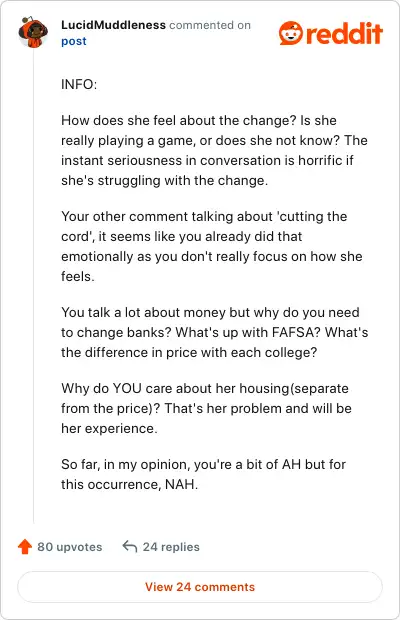This screenshot has width=400, height=620.
Task: Click the reply arrow icon
Action: point(130,546)
